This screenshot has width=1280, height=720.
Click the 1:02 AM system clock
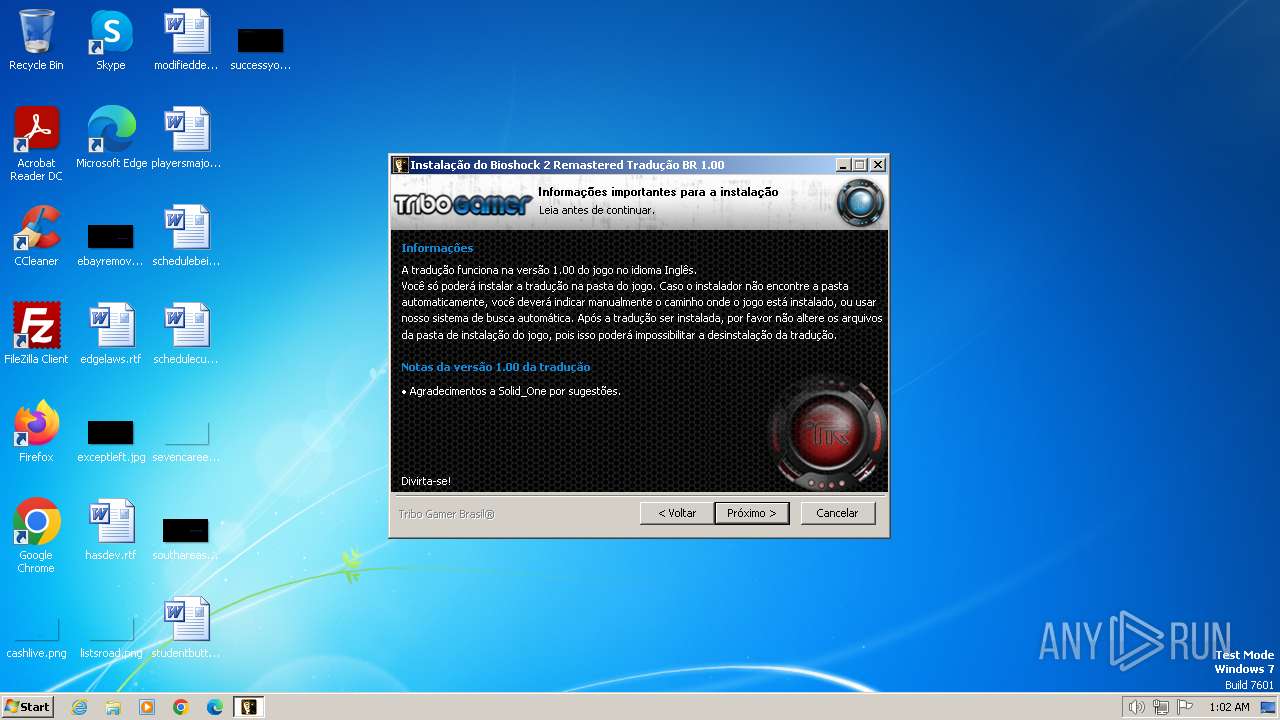pyautogui.click(x=1229, y=707)
